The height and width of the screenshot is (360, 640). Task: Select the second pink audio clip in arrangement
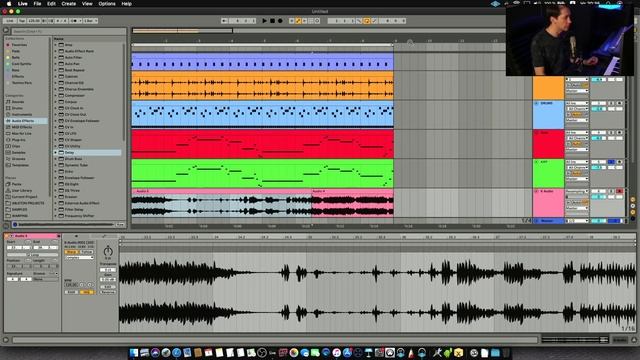352,202
